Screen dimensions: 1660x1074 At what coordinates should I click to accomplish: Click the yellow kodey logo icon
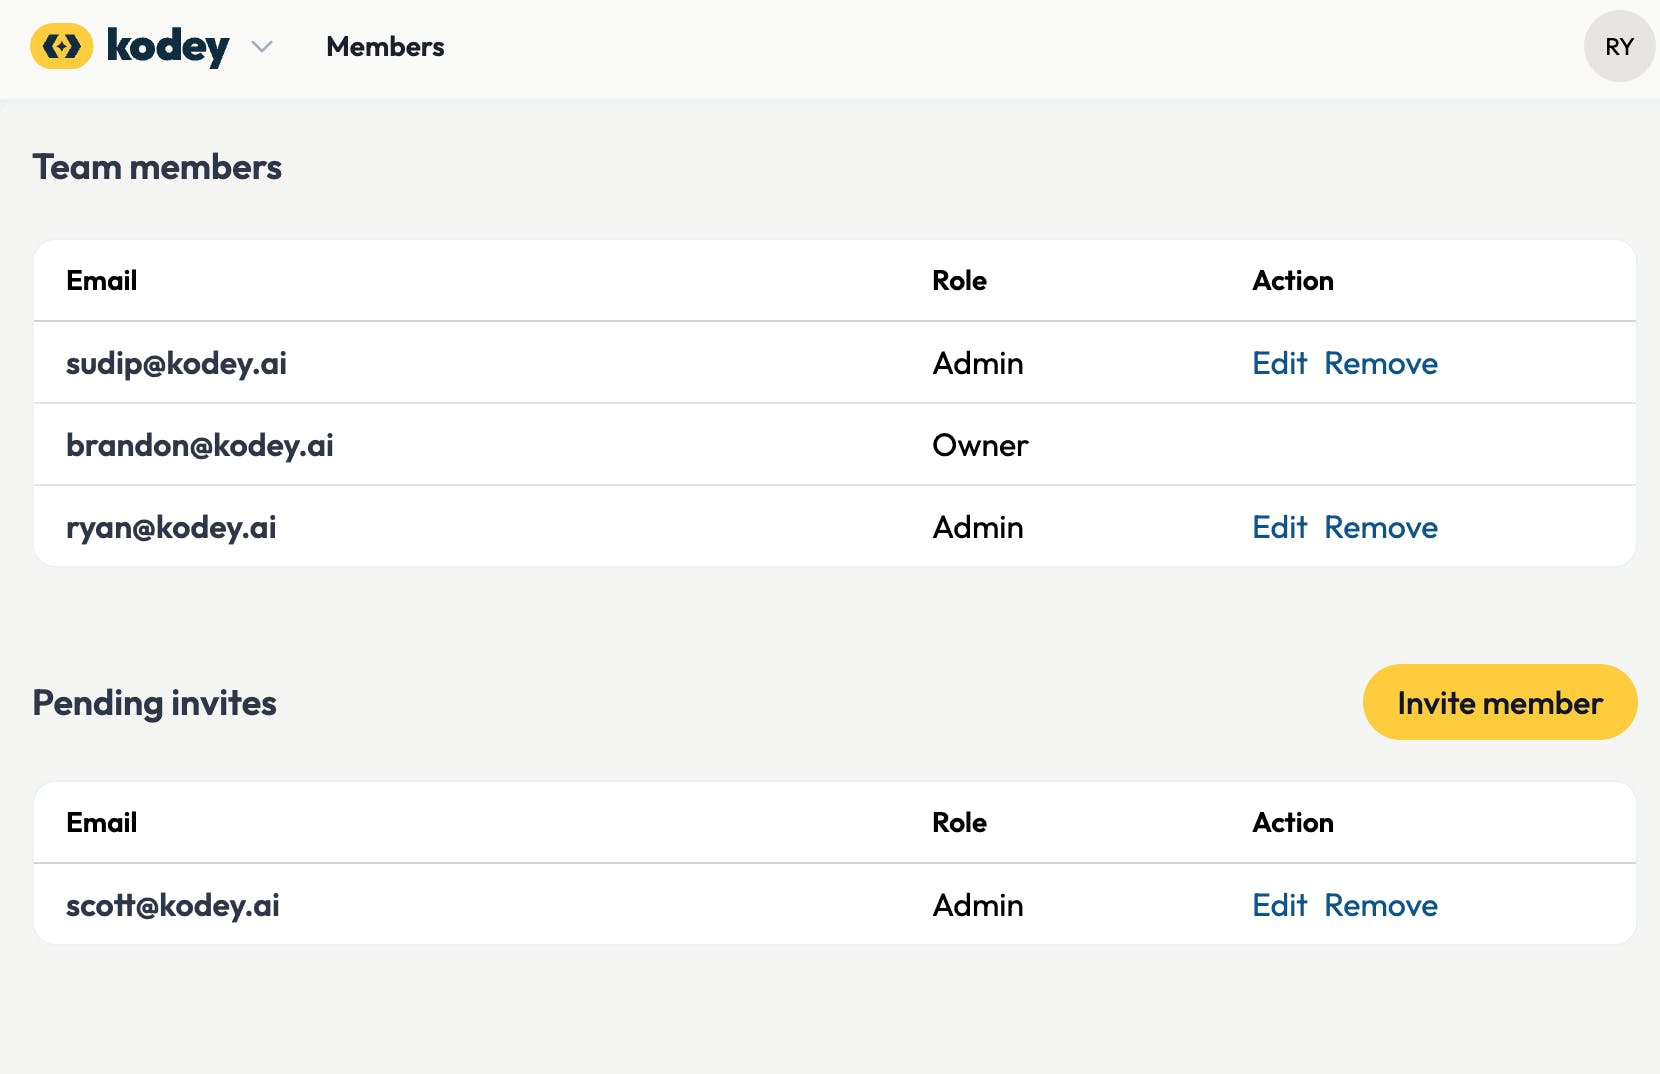click(61, 46)
